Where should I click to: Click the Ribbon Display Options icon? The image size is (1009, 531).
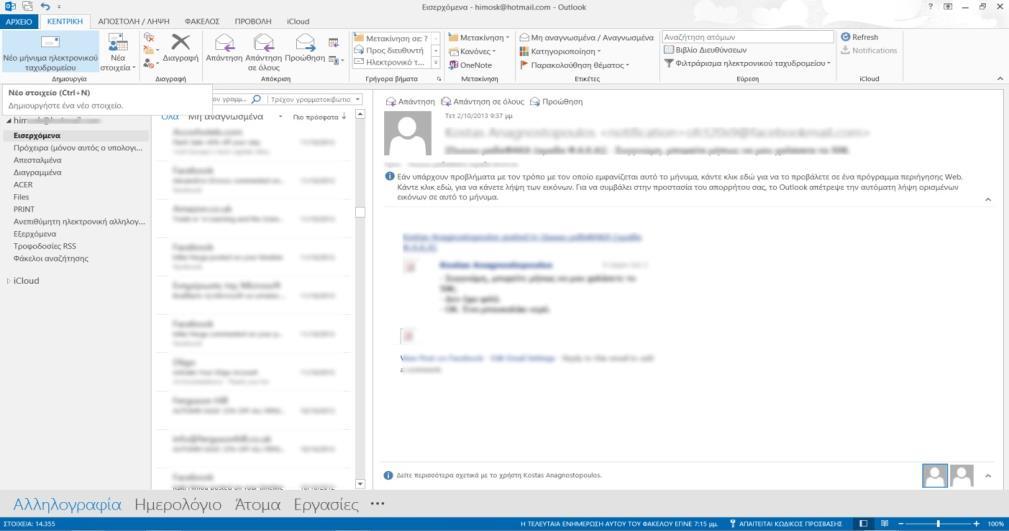click(948, 6)
